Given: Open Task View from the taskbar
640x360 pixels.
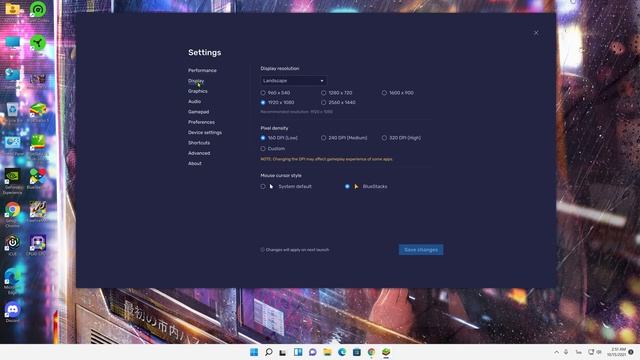Looking at the screenshot, I should [x=283, y=352].
